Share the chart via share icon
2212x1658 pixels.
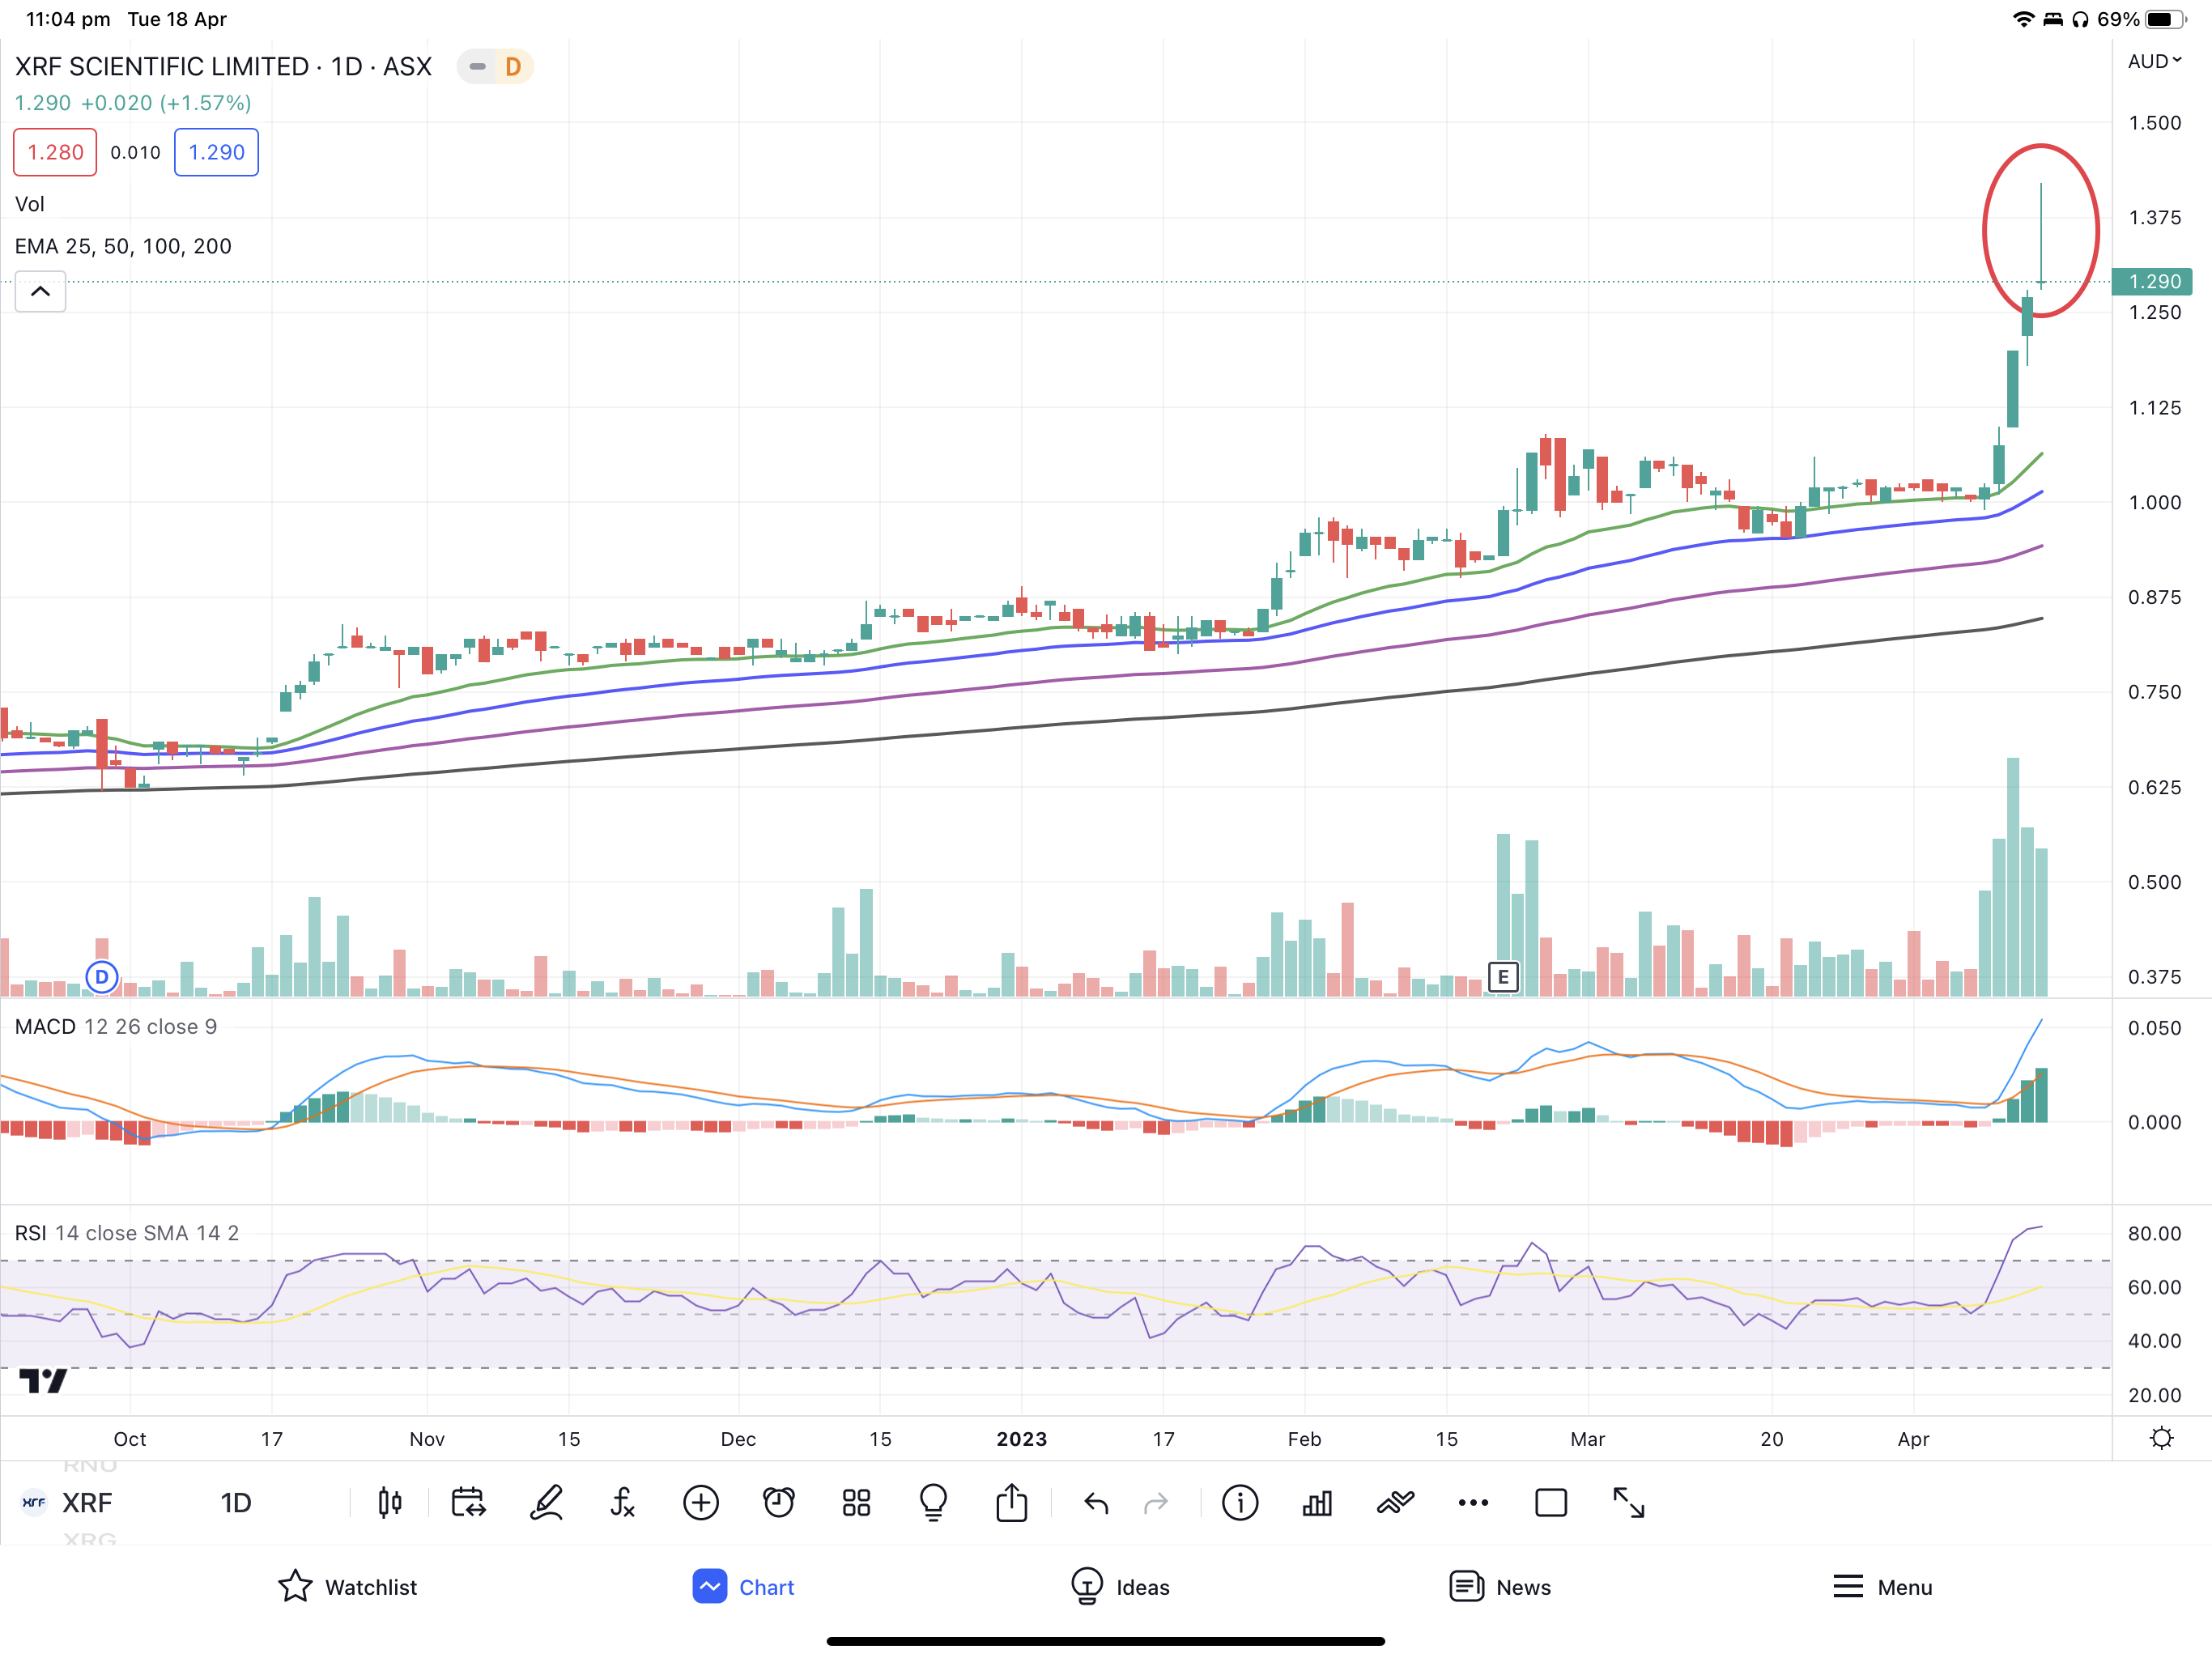[x=1011, y=1502]
